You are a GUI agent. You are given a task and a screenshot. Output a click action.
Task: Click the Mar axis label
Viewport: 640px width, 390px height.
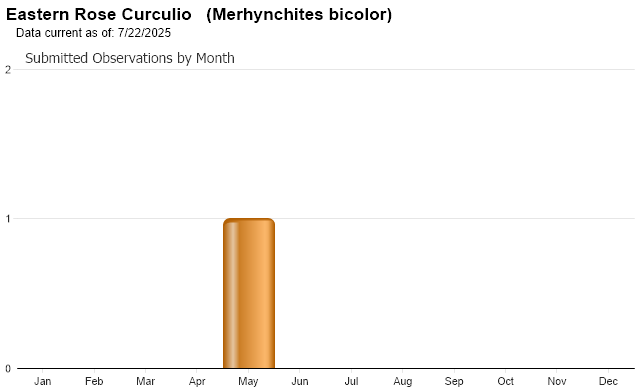(x=145, y=381)
